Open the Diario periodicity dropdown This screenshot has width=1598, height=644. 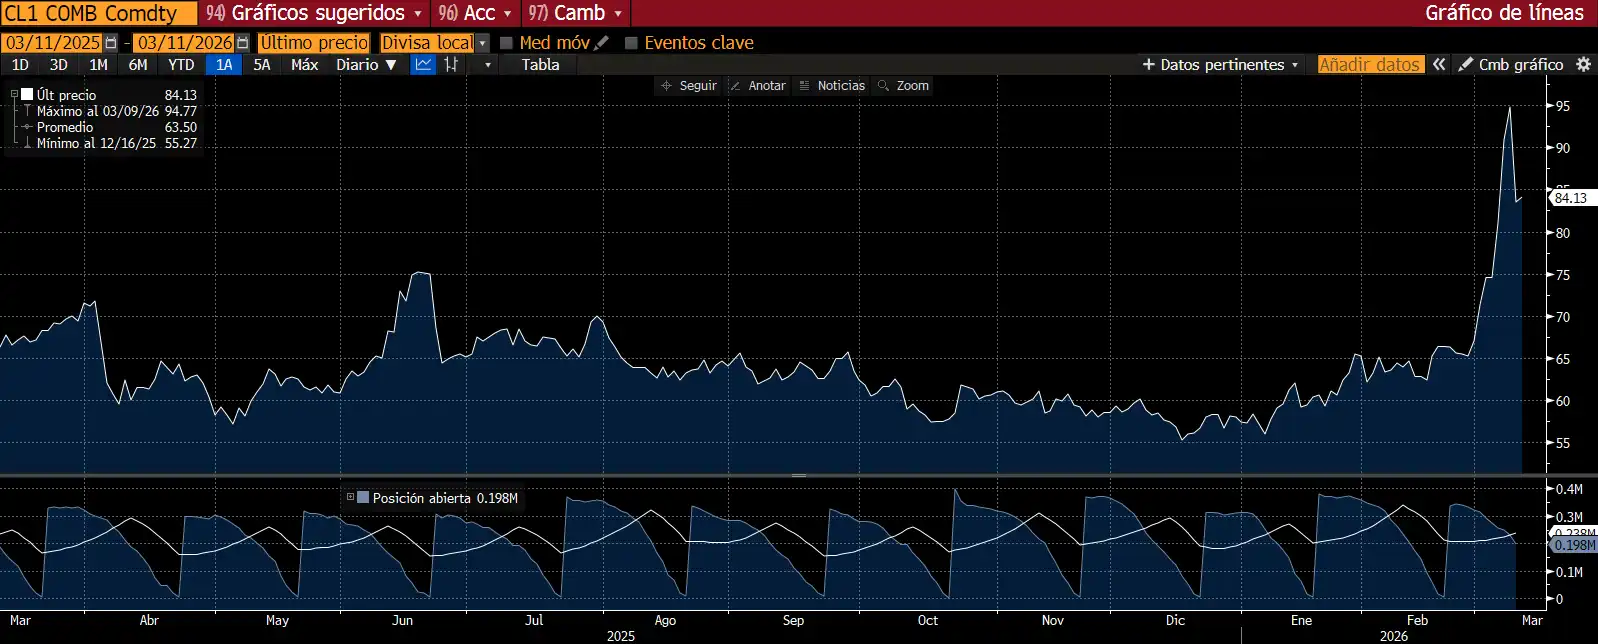[x=366, y=65]
